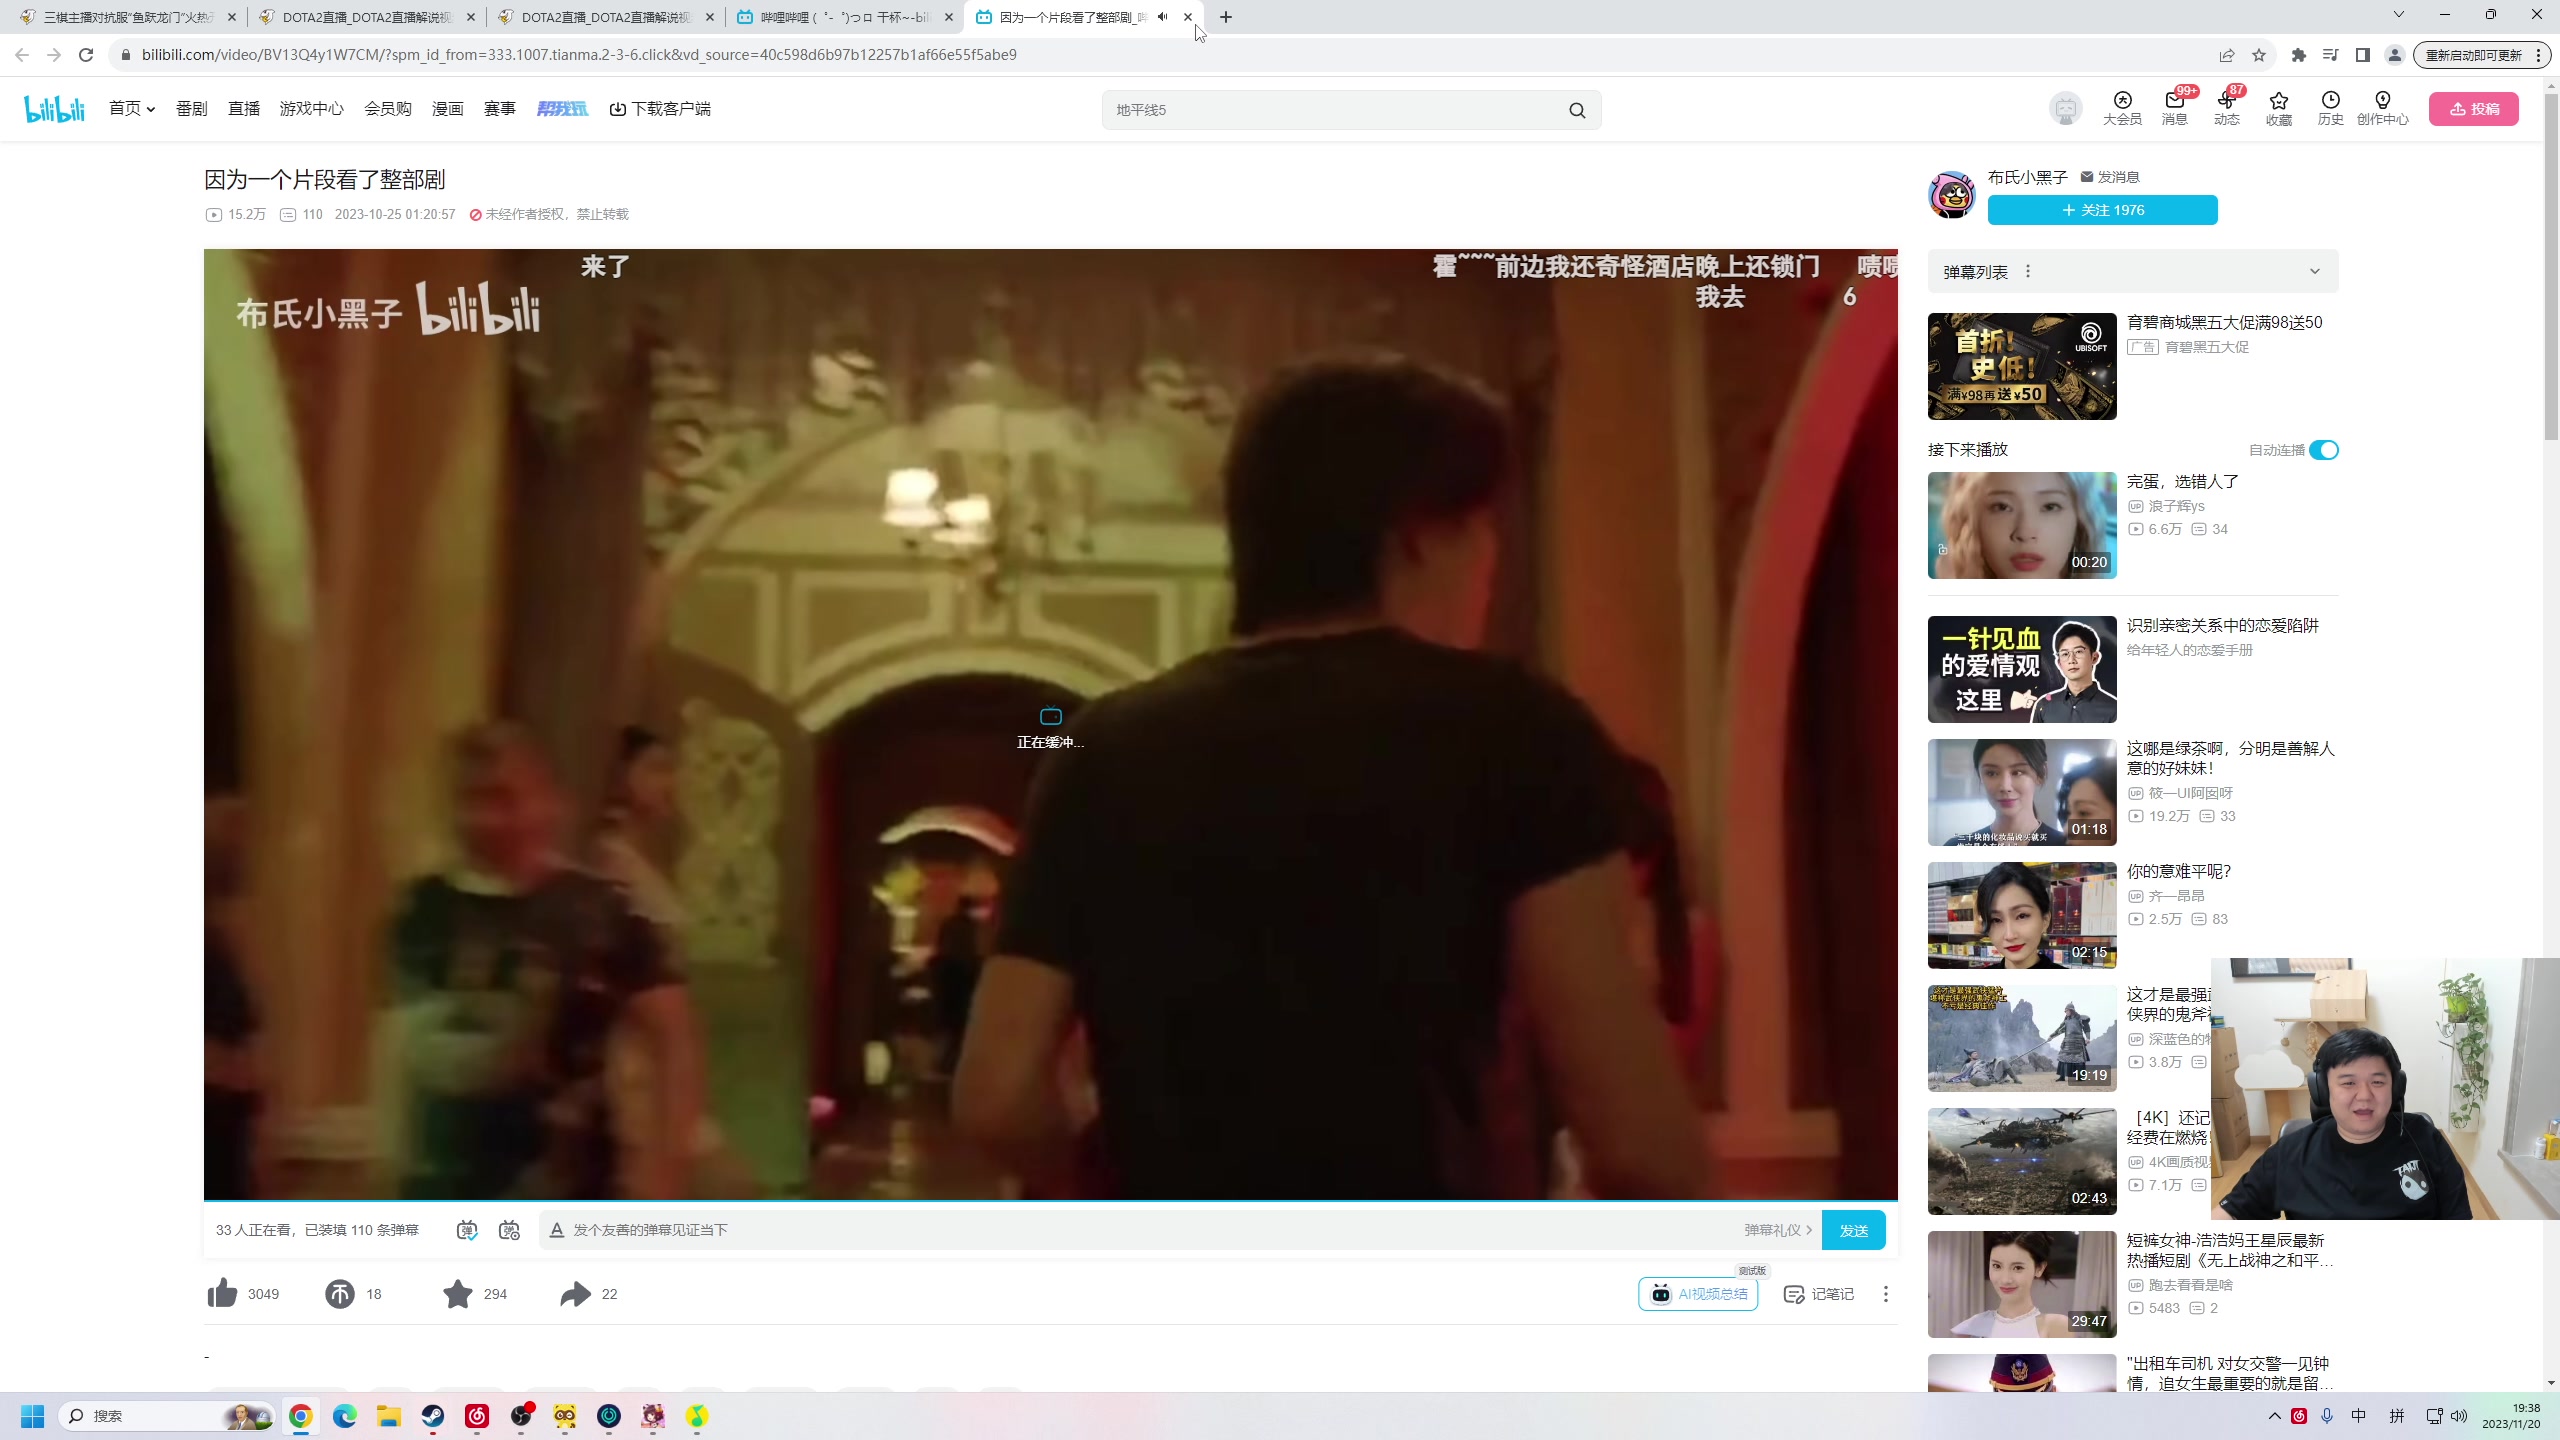Open new browser tab
The width and height of the screenshot is (2560, 1440).
pyautogui.click(x=1226, y=17)
